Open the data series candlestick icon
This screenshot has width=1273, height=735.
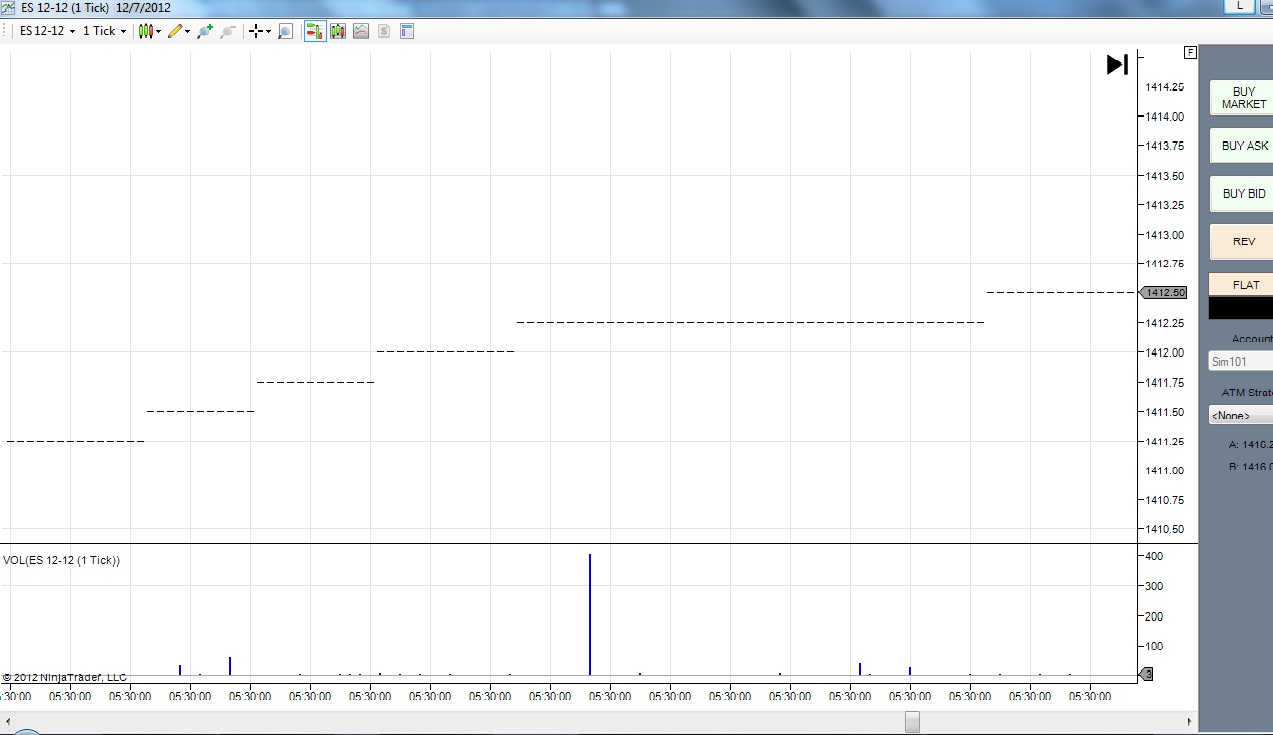tap(338, 31)
